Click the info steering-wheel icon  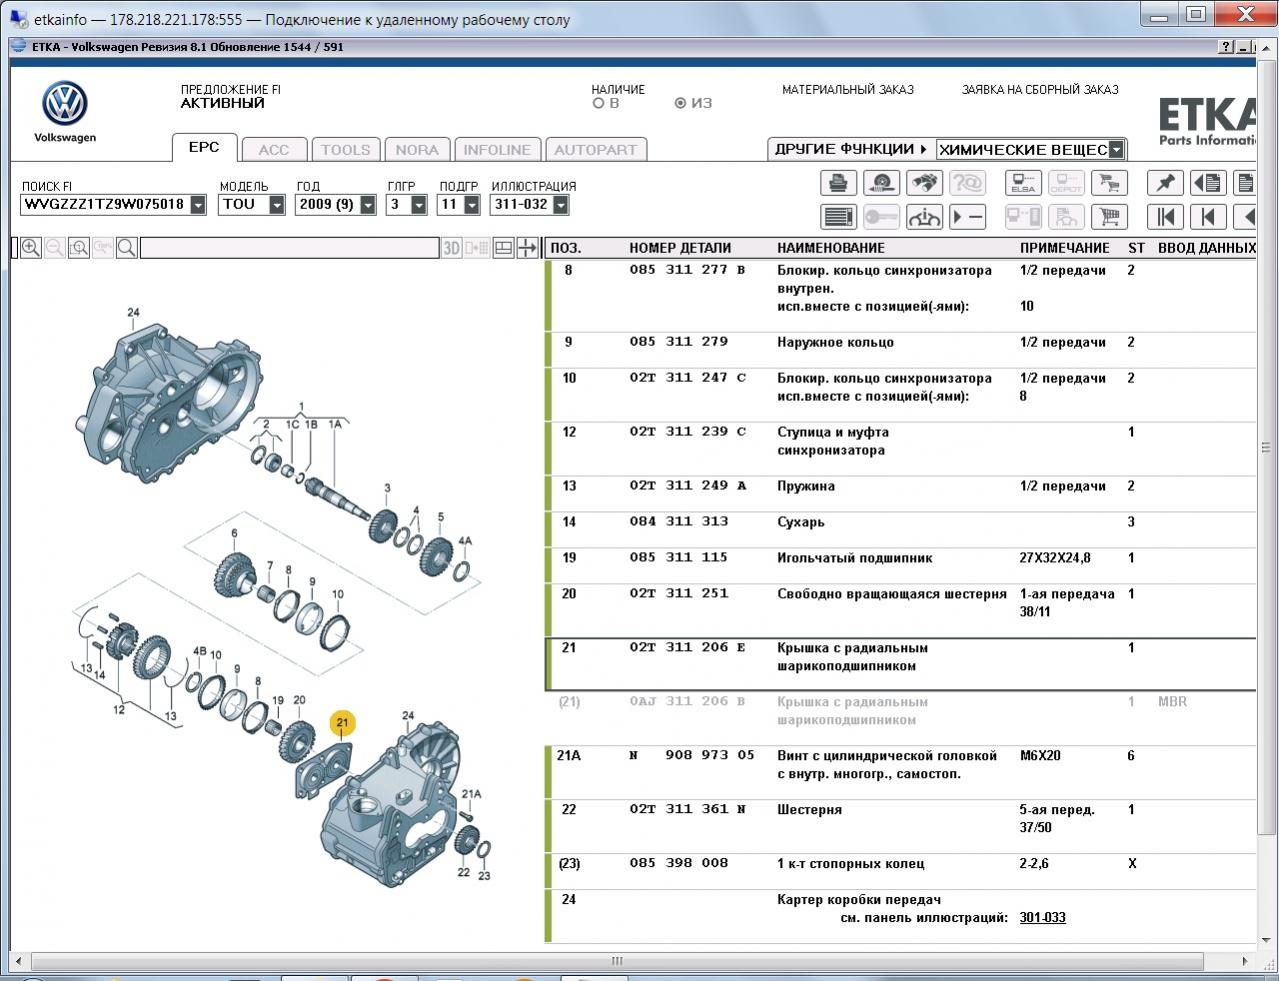(x=924, y=216)
